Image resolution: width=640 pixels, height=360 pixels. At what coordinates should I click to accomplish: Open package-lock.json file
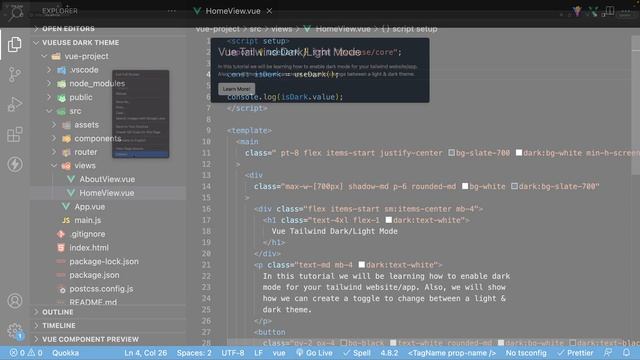[x=104, y=261]
